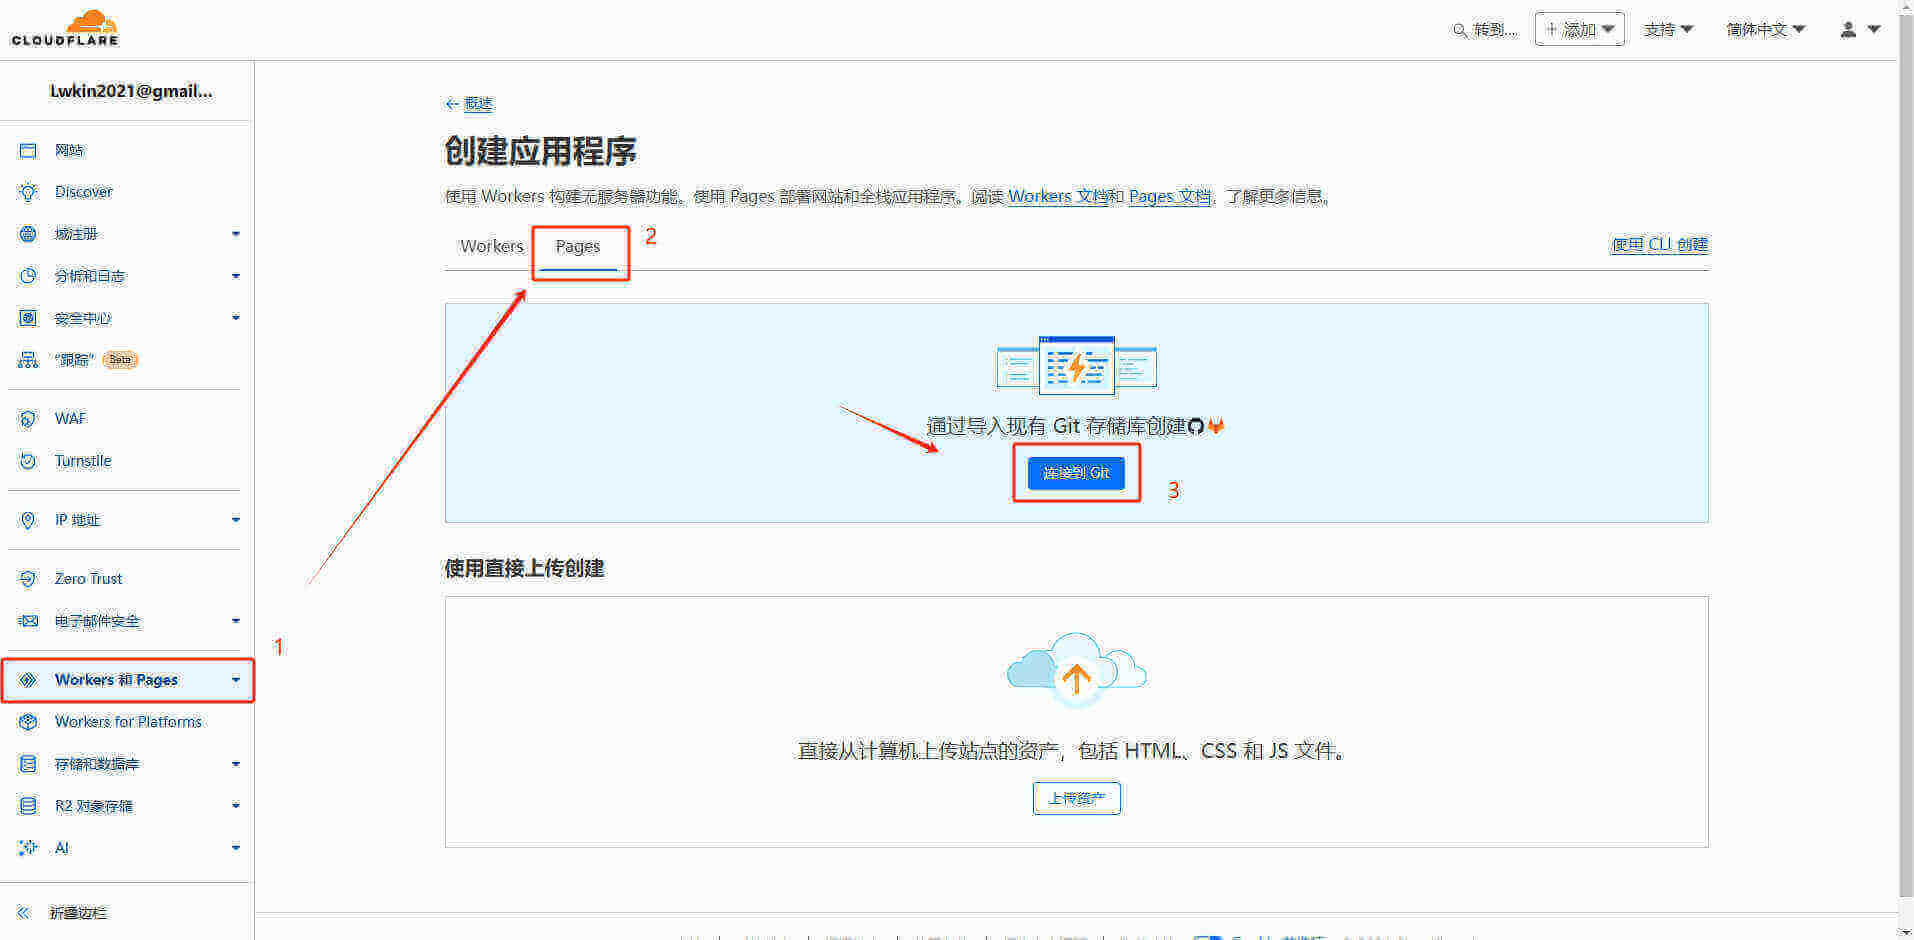Expand the R2 对象存储 section
Screen dimensions: 1914x940
click(236, 806)
